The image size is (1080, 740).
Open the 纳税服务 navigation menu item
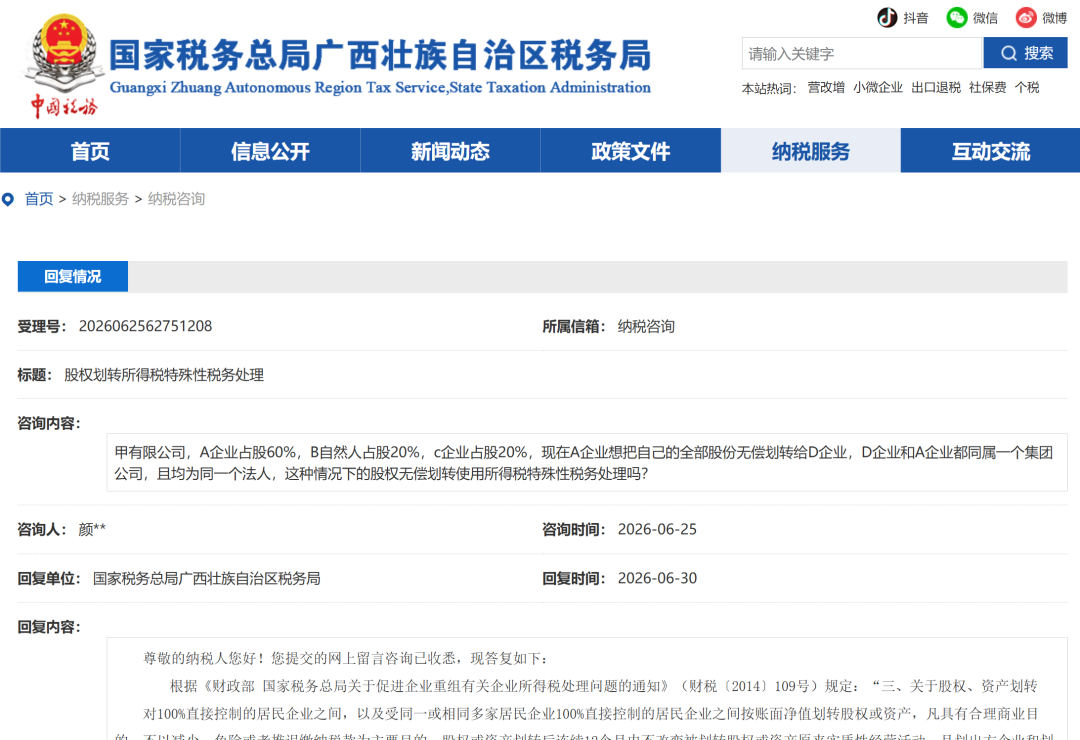pyautogui.click(x=811, y=150)
